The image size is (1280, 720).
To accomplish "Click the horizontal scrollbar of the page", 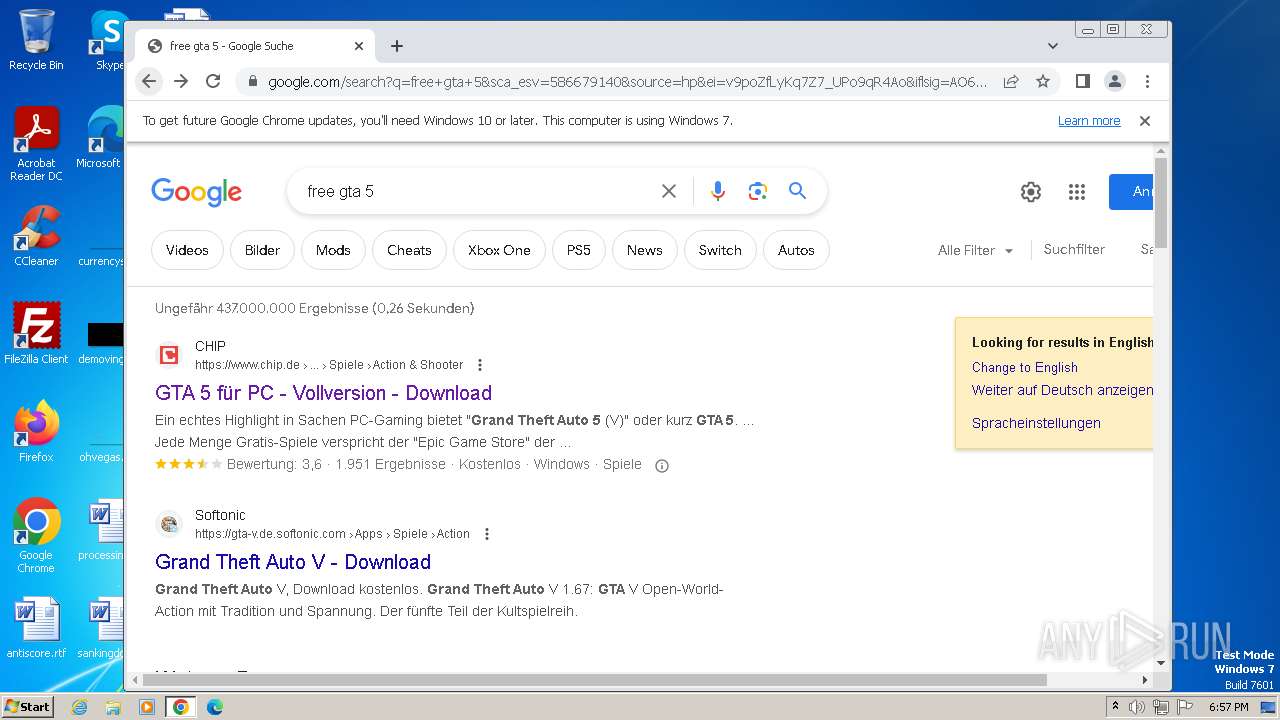I will click(595, 680).
